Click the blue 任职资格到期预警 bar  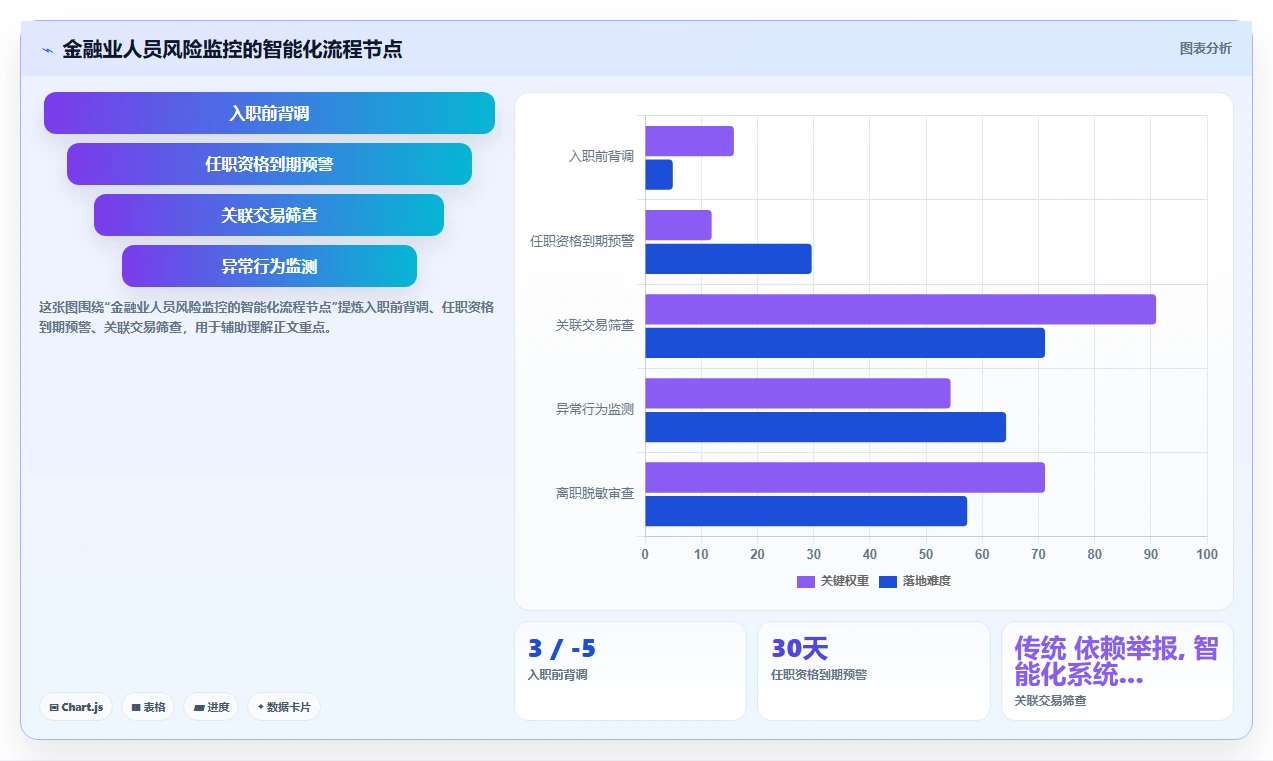pos(728,259)
